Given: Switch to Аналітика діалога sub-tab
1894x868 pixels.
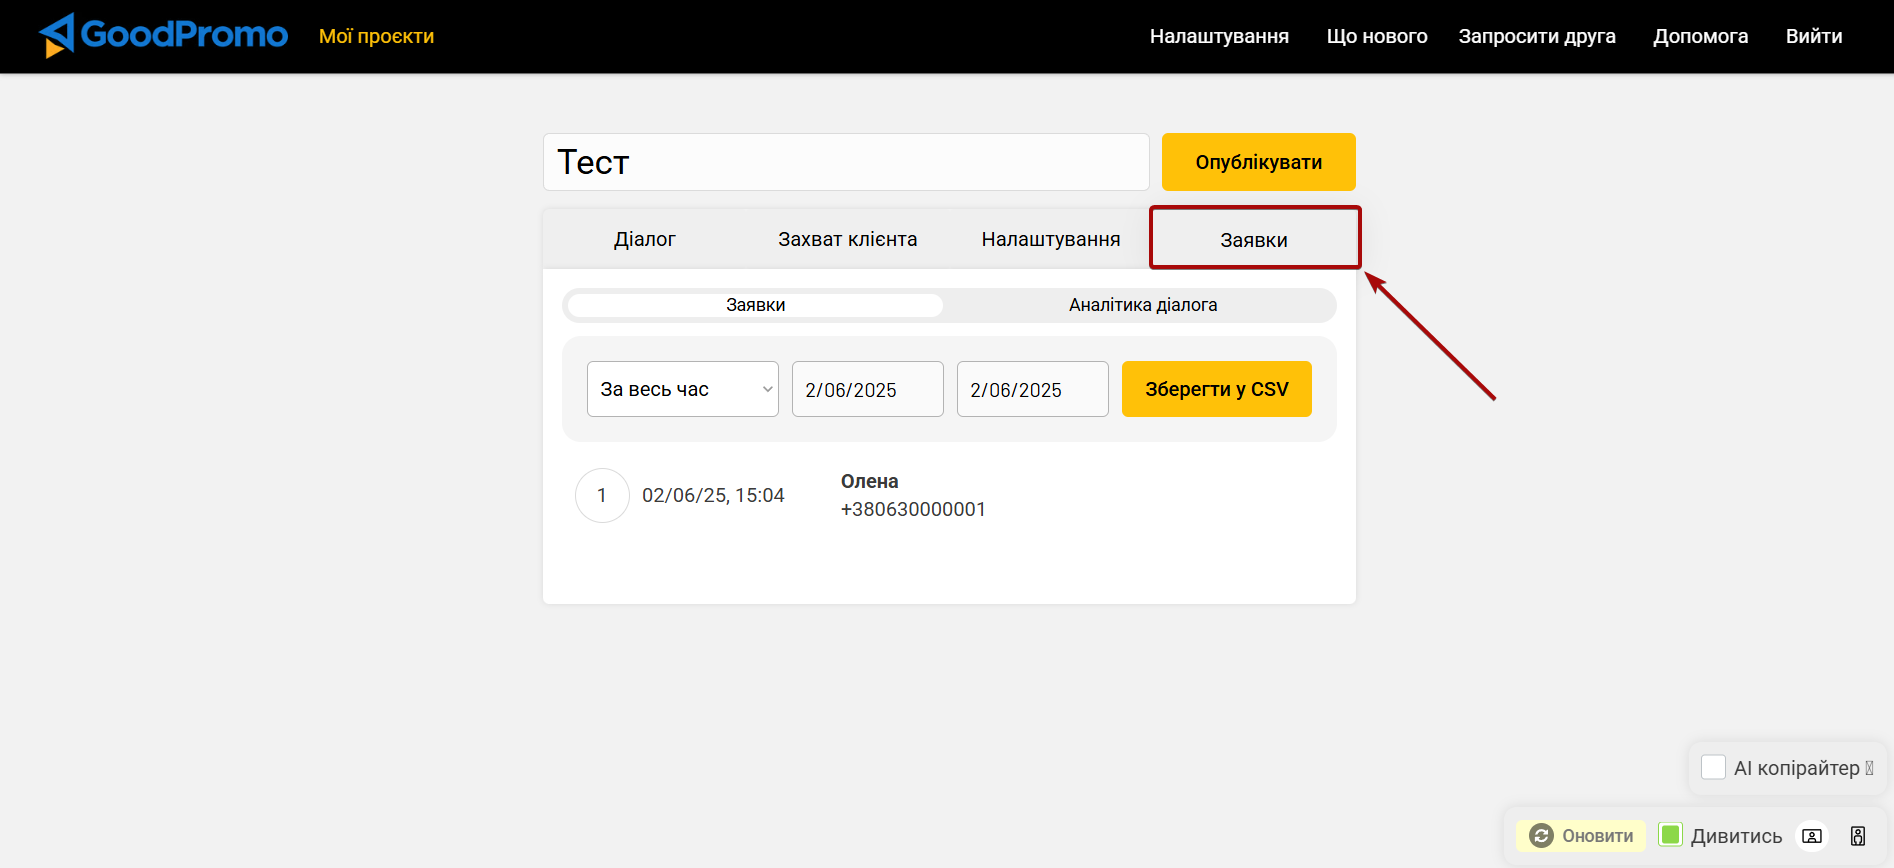Looking at the screenshot, I should point(1143,305).
